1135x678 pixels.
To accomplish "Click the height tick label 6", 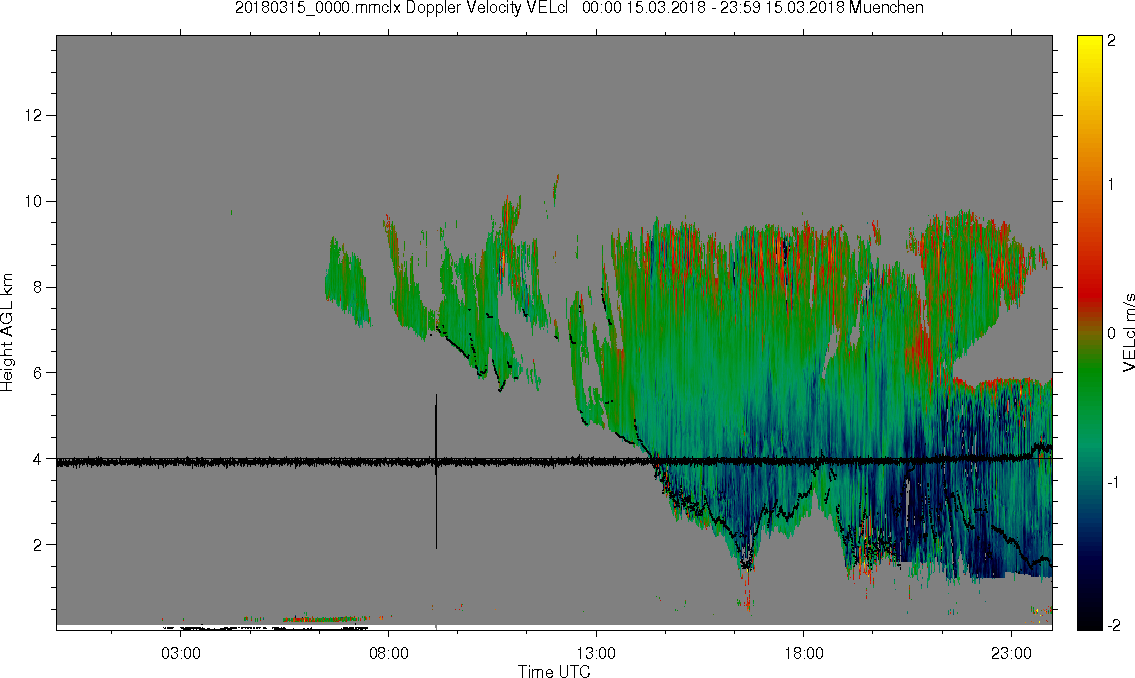I will click(x=37, y=373).
